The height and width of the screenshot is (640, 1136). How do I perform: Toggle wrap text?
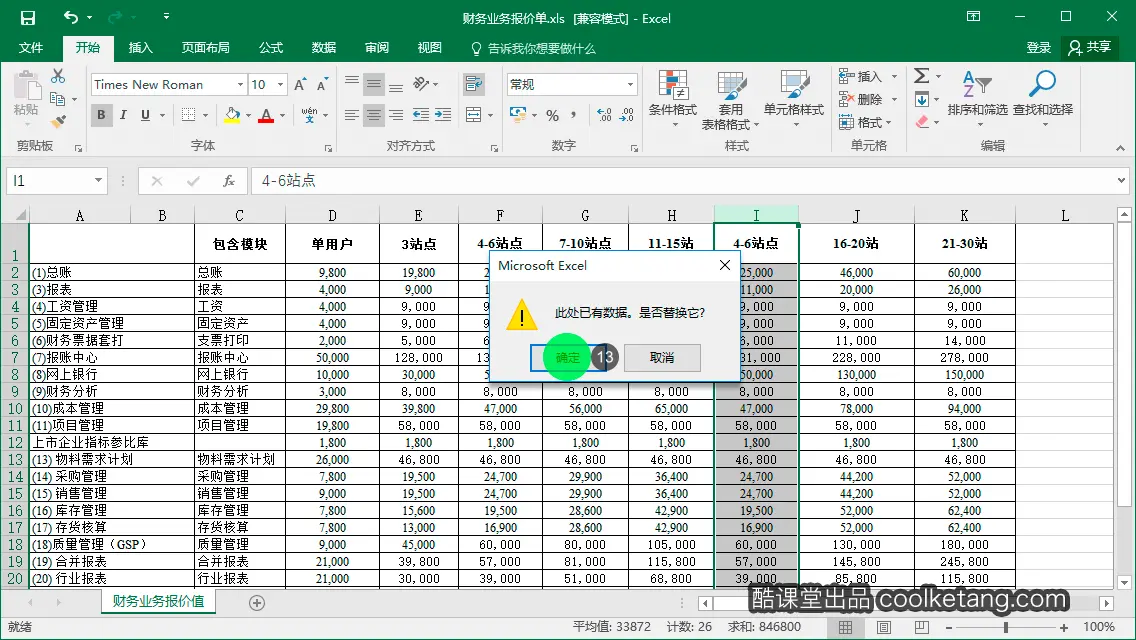(x=474, y=84)
